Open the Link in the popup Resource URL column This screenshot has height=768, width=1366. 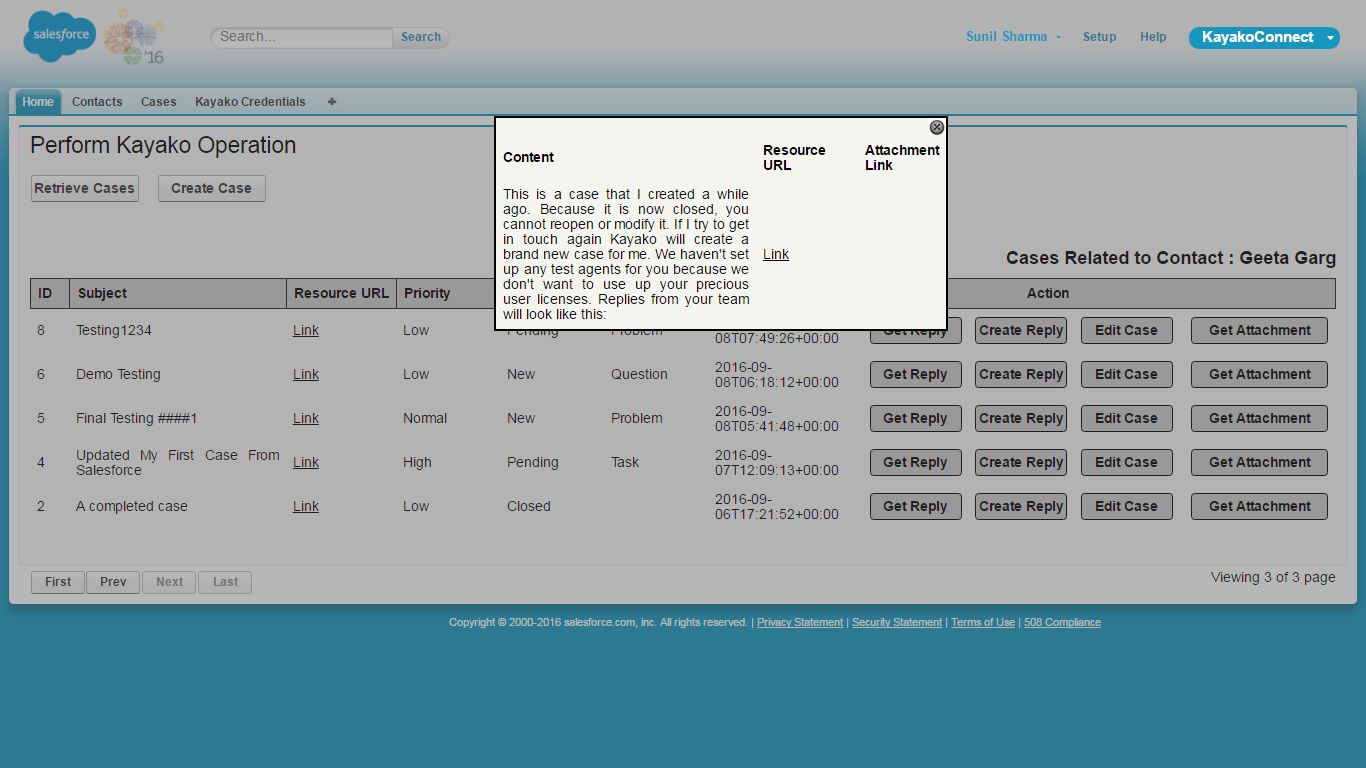(776, 254)
